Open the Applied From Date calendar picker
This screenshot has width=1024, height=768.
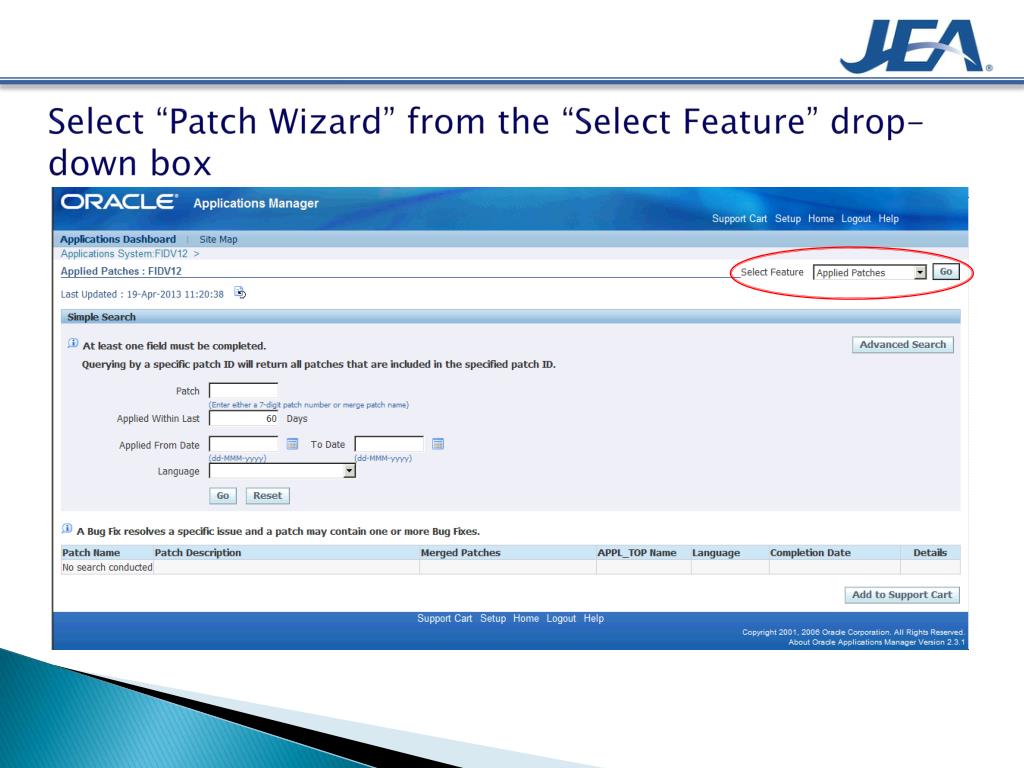[292, 444]
